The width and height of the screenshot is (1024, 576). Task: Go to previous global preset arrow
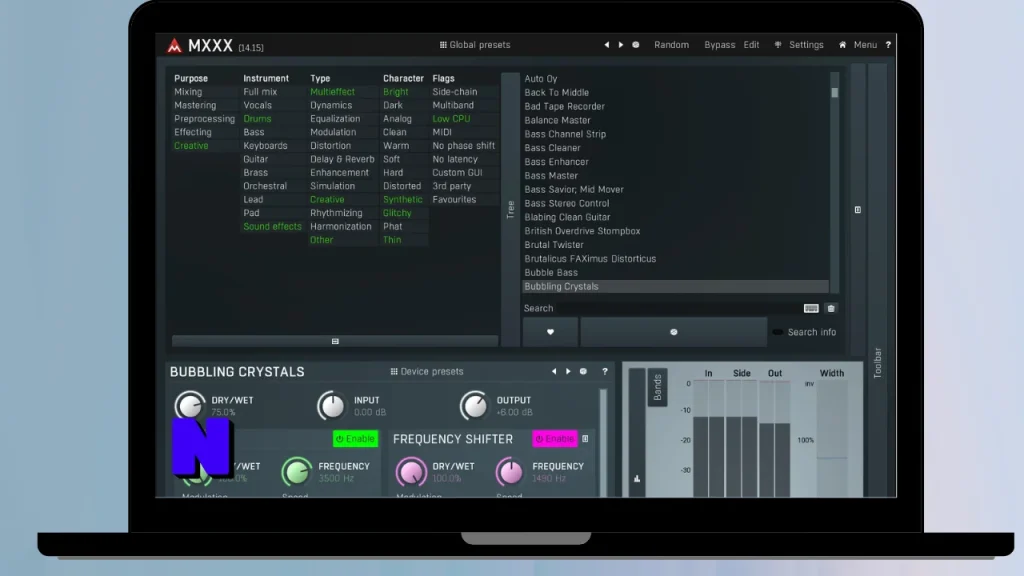point(607,45)
